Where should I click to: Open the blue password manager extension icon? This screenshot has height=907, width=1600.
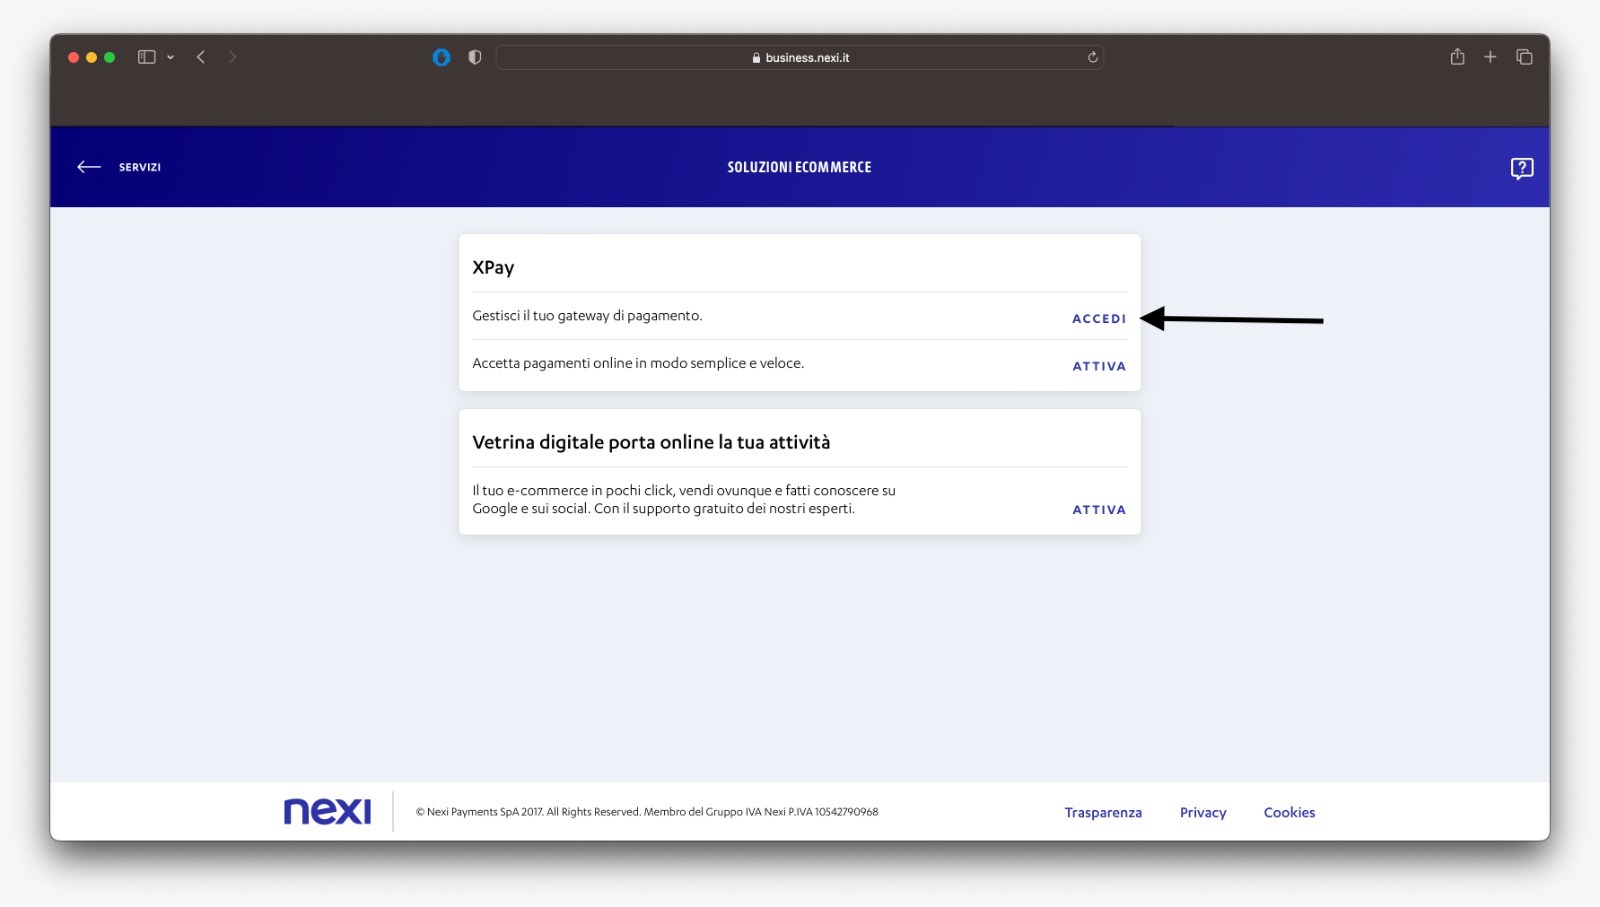click(x=441, y=57)
